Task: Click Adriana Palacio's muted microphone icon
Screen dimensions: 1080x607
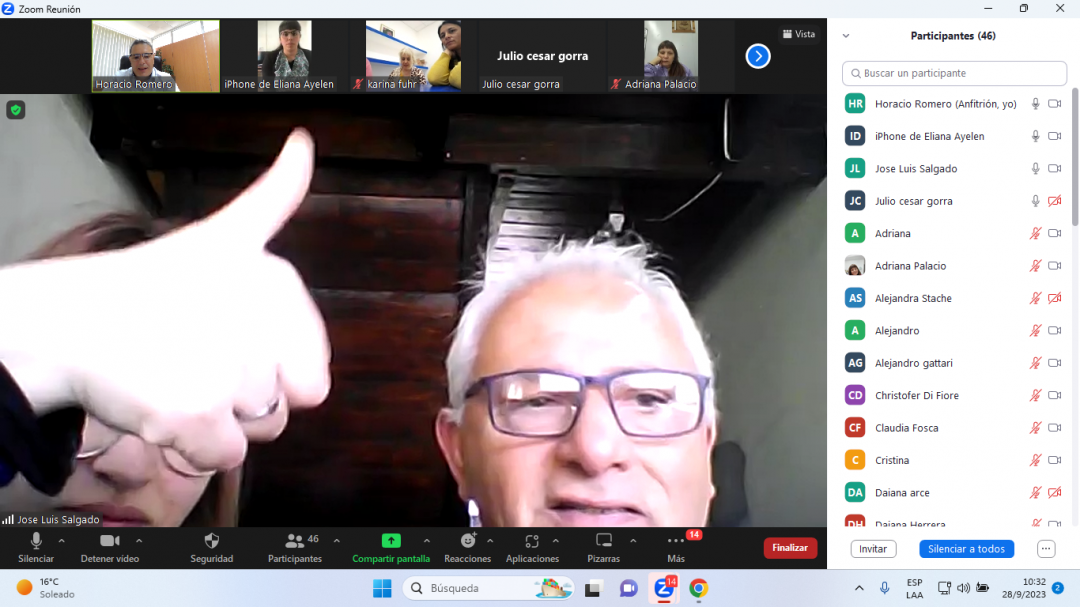Action: (1035, 266)
